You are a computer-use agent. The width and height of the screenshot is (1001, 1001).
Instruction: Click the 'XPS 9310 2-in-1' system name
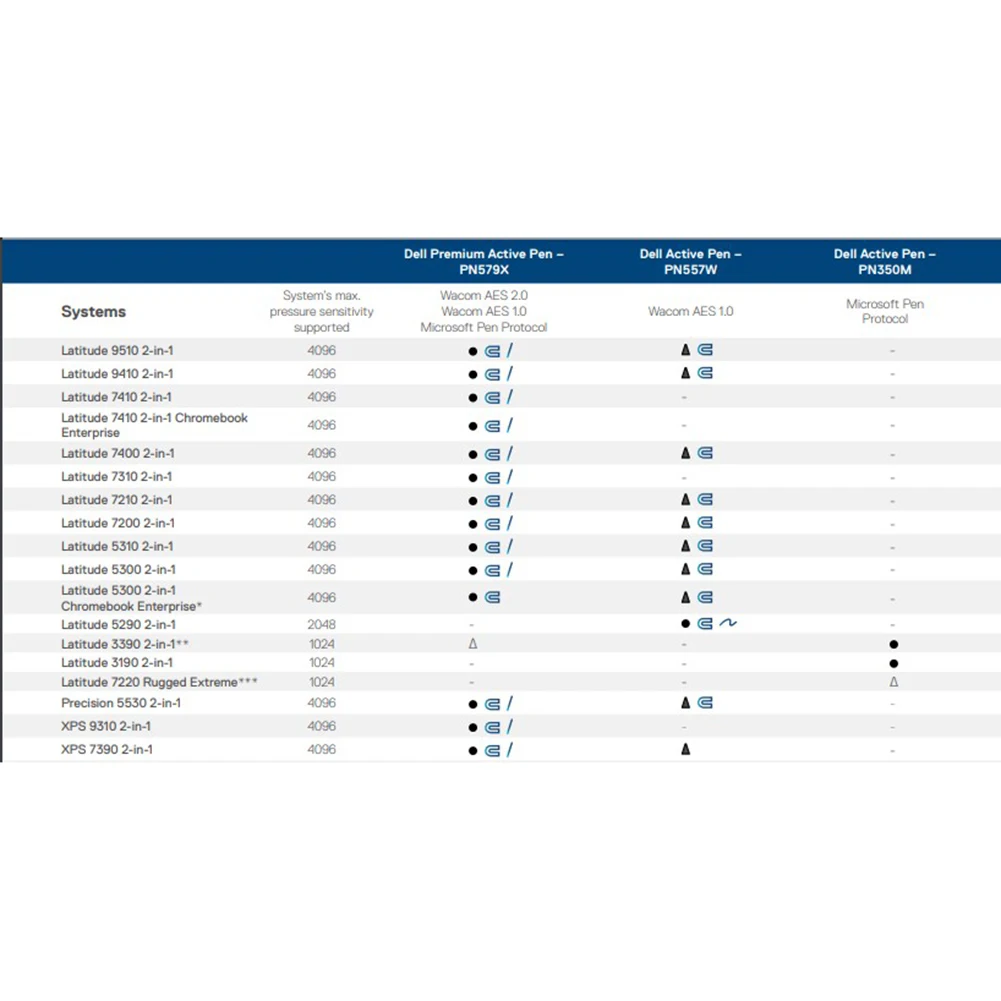[x=106, y=726]
